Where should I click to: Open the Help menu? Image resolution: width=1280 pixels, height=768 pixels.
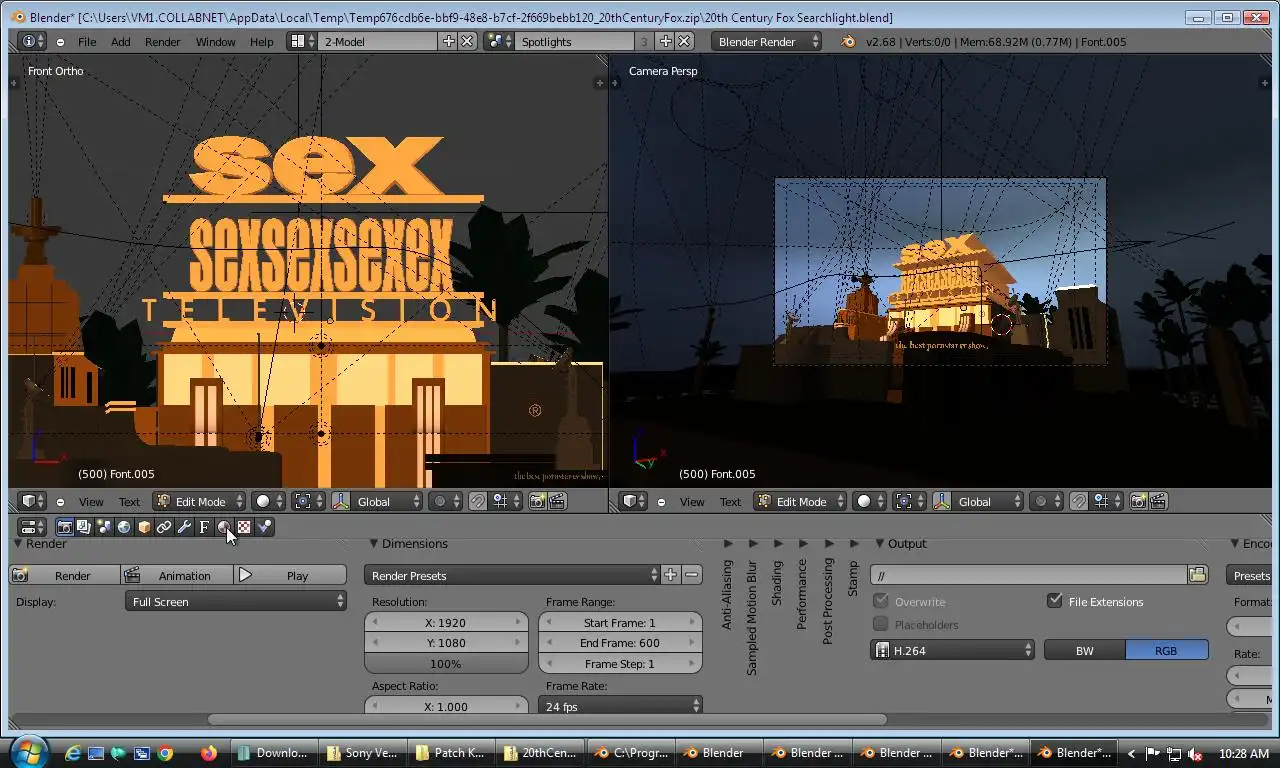tap(261, 41)
